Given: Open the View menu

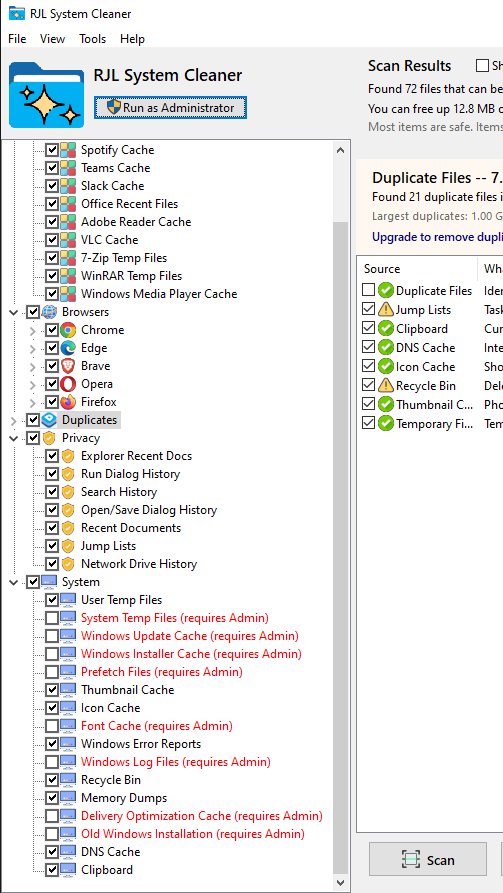Looking at the screenshot, I should tap(52, 39).
